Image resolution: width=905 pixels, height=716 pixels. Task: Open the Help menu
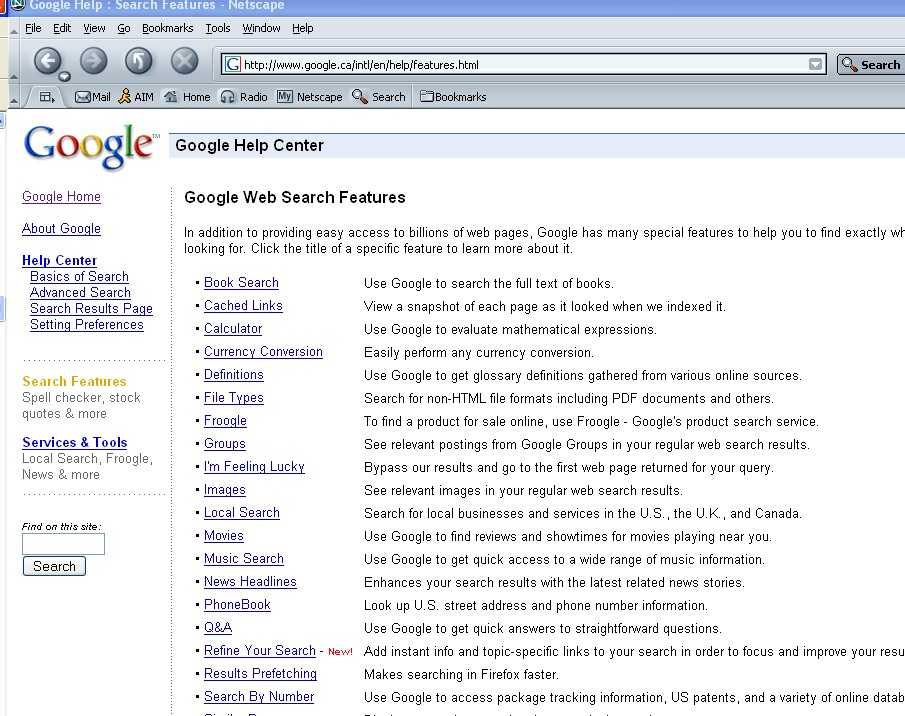302,28
